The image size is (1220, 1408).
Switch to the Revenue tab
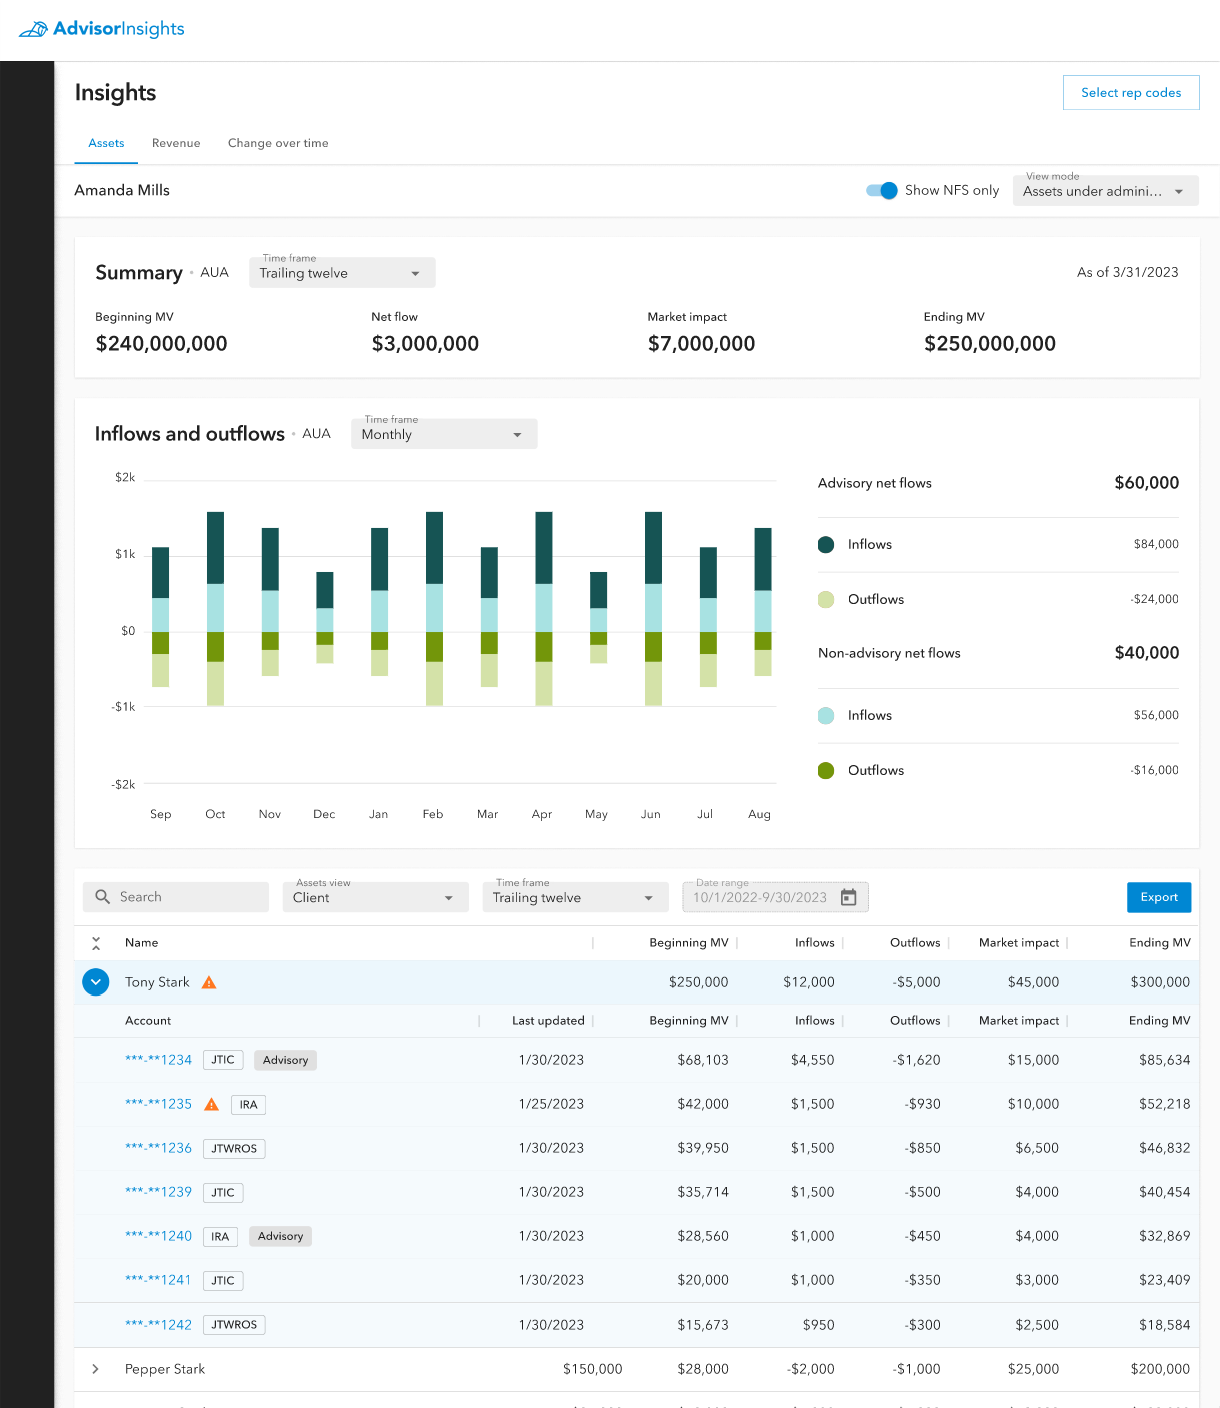pyautogui.click(x=176, y=143)
